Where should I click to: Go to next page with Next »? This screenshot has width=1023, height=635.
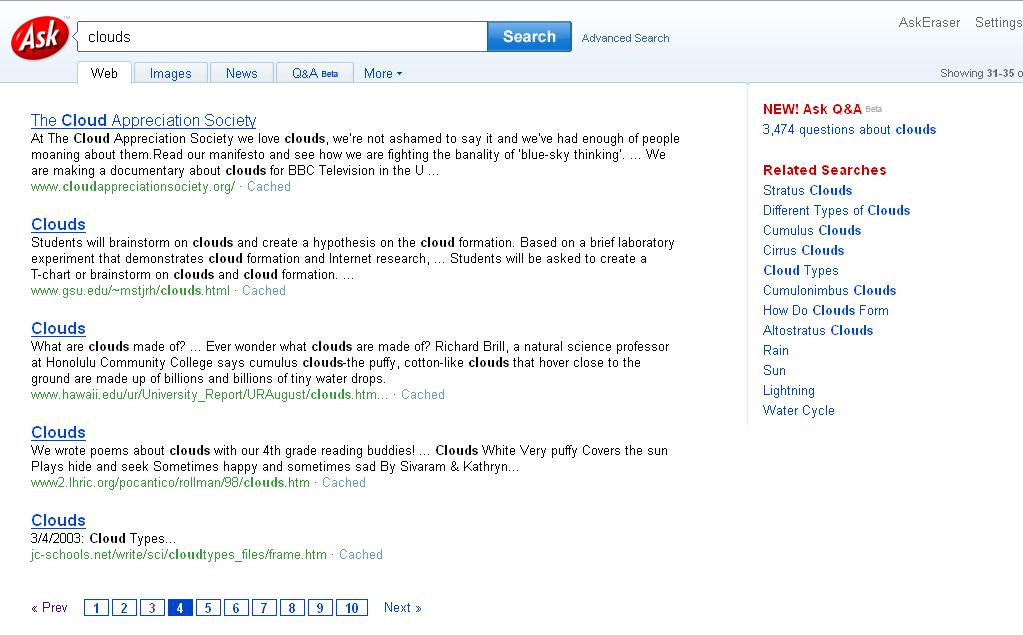[403, 608]
